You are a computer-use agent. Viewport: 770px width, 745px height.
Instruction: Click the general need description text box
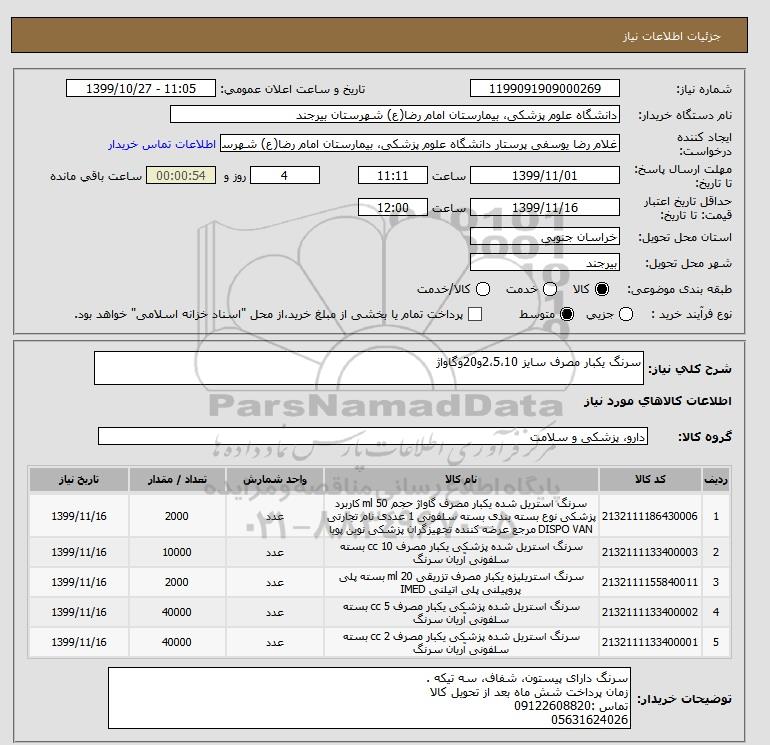pos(369,368)
